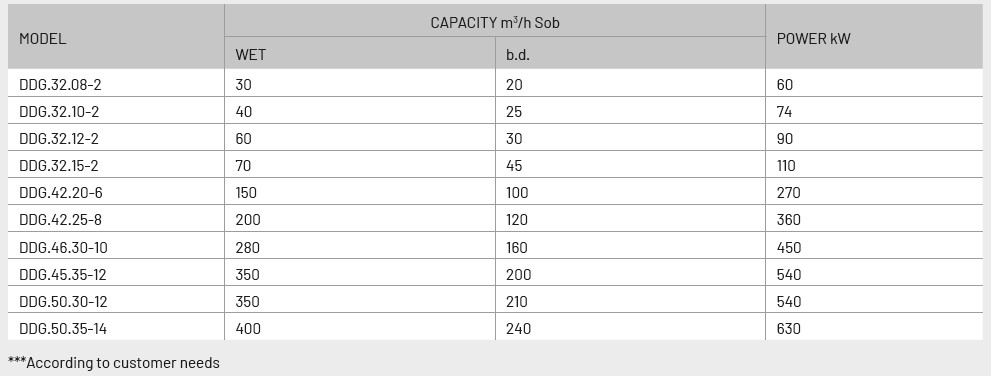Click the b.d. sub-column header
991x376 pixels.
point(518,55)
